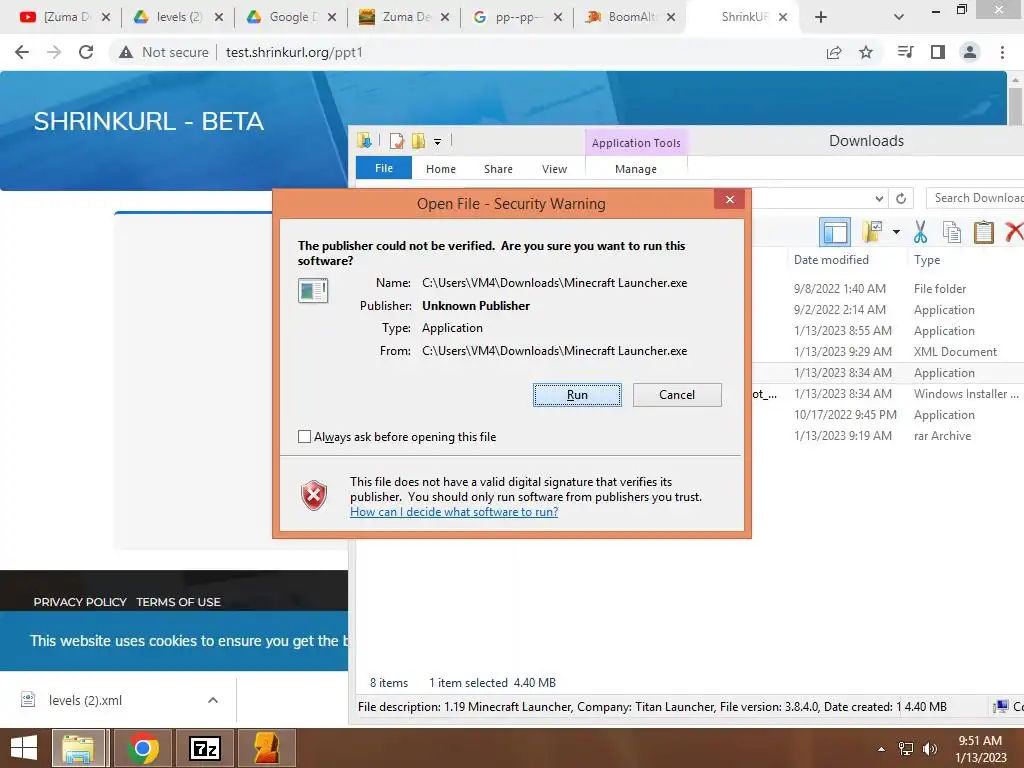This screenshot has height=768, width=1024.
Task: Click the Cut scissors icon
Action: [920, 232]
